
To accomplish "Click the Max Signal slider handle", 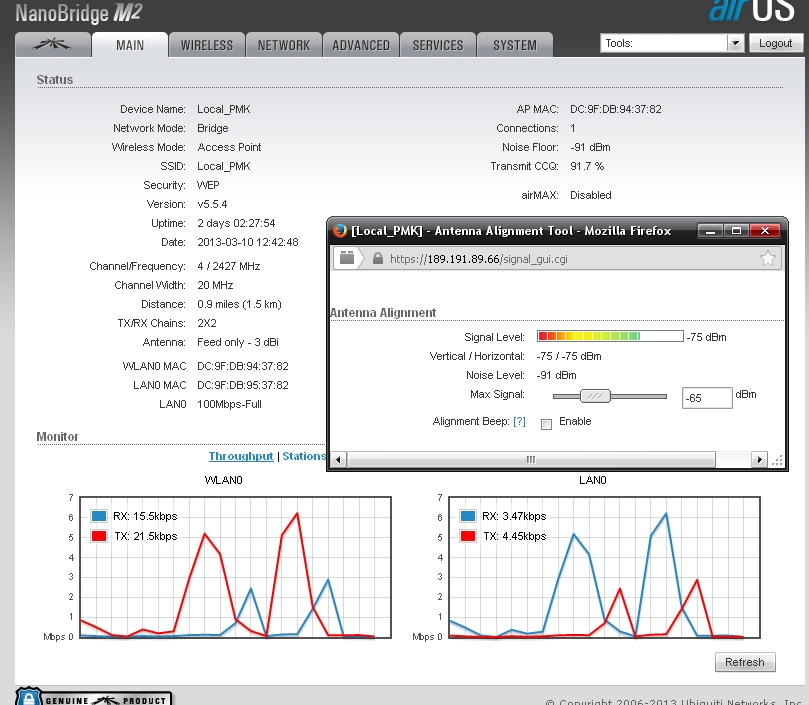I will click(595, 396).
